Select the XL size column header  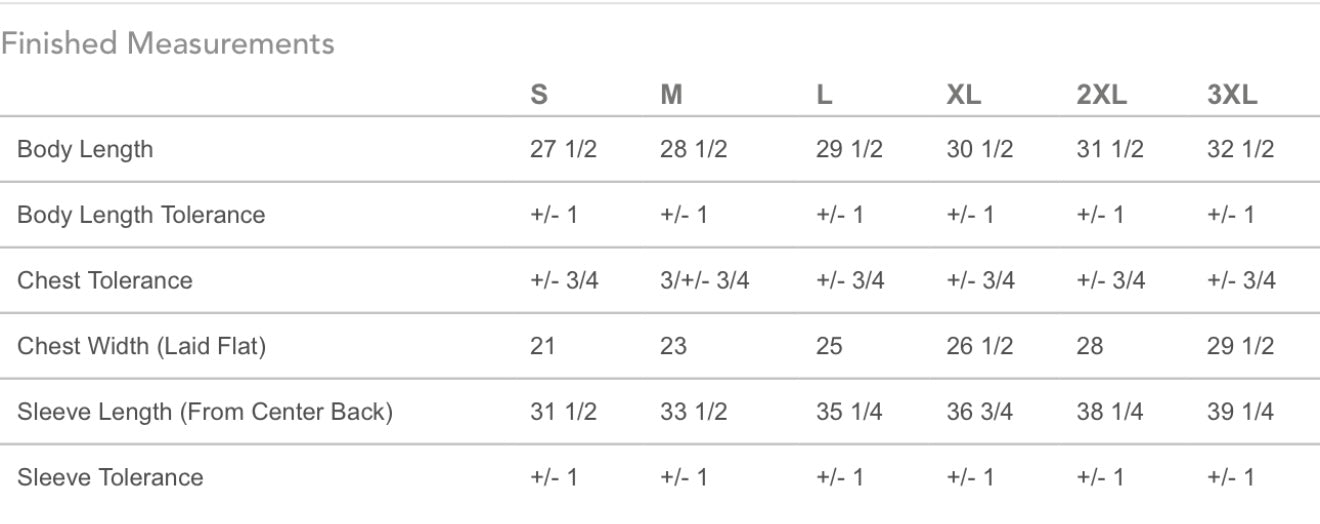tap(964, 95)
